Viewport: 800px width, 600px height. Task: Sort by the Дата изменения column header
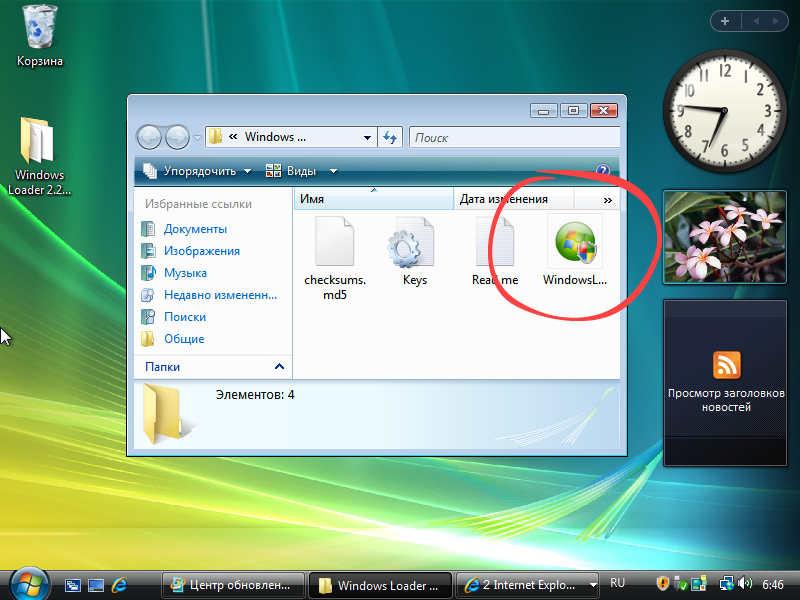514,199
